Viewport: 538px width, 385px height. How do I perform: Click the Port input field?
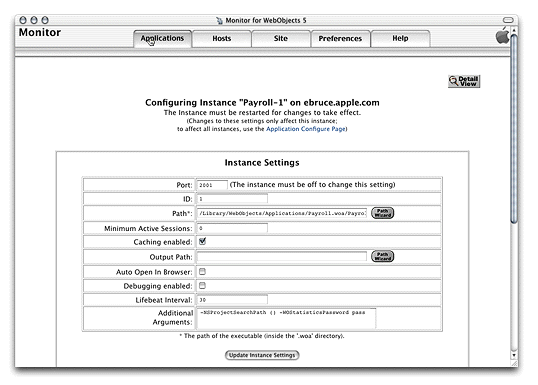(212, 185)
